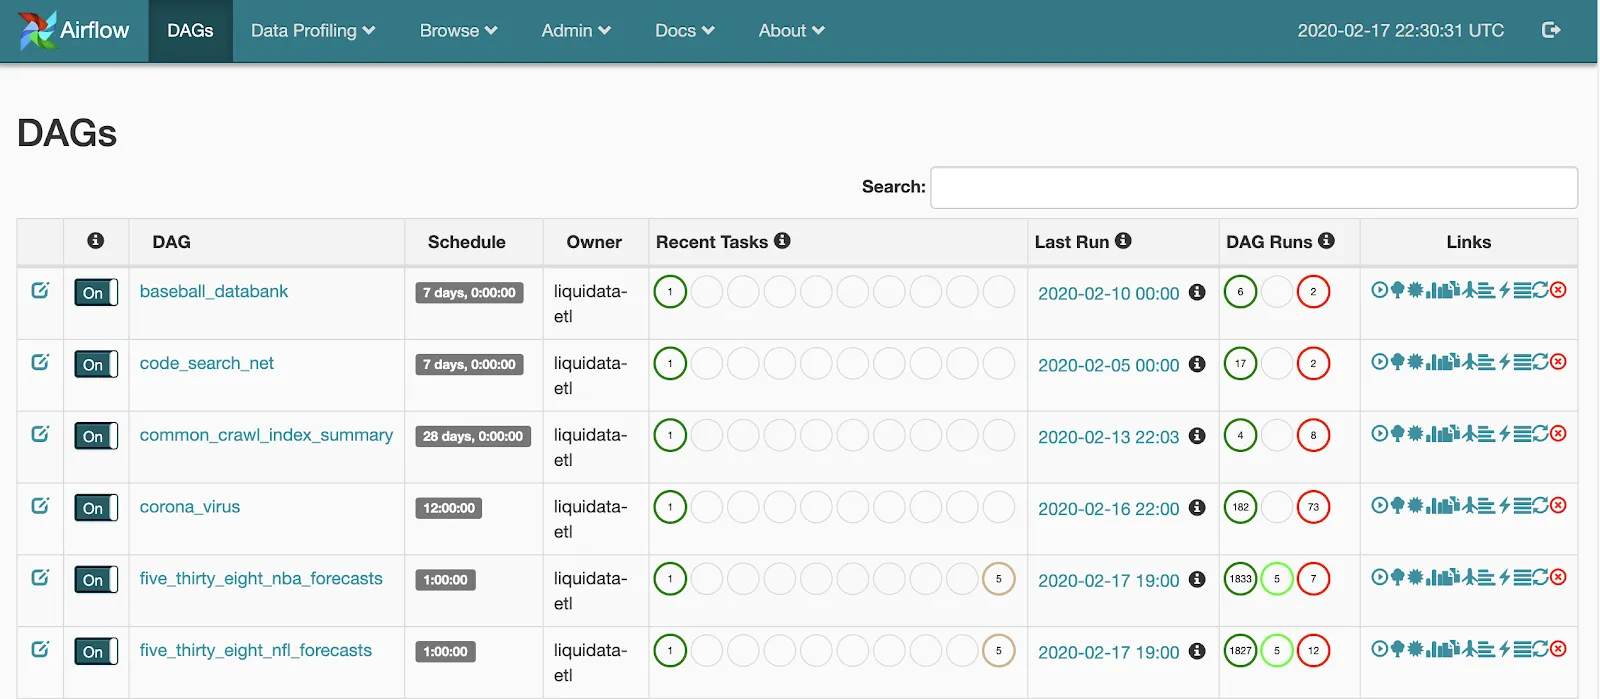This screenshot has height=699, width=1600.
Task: Click corona_virus 12:00:00 schedule badge
Action: (449, 508)
